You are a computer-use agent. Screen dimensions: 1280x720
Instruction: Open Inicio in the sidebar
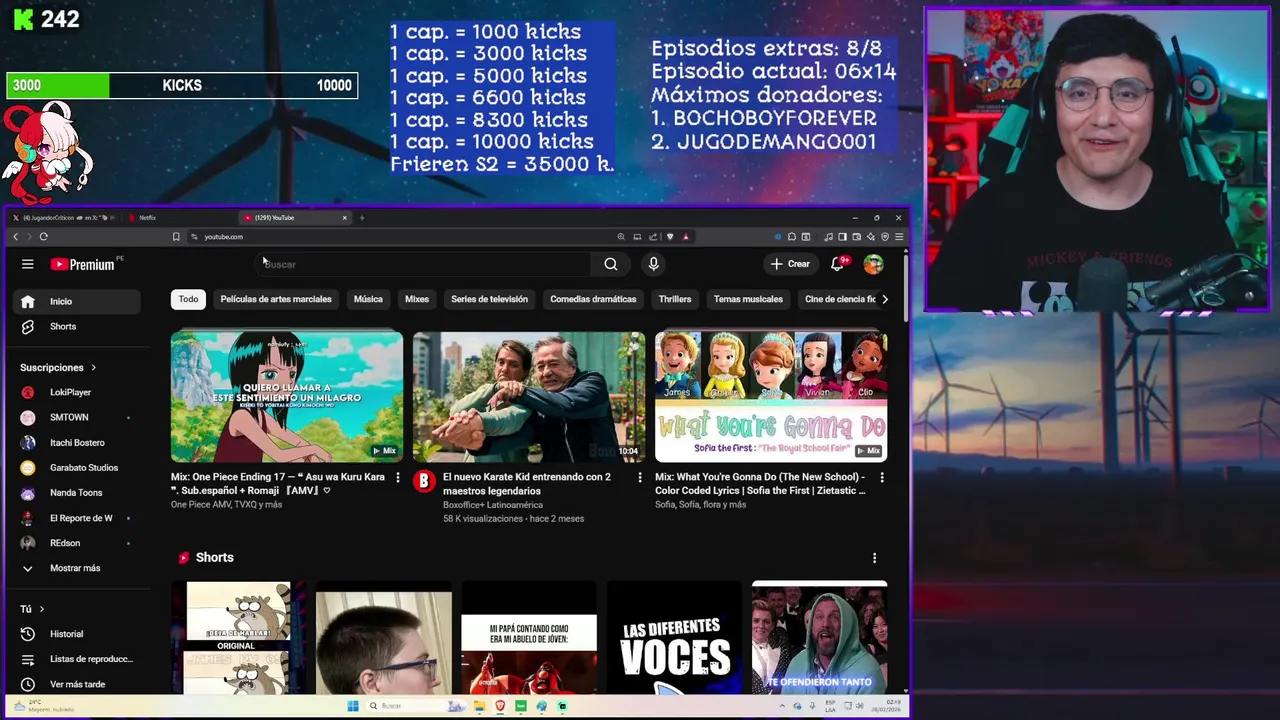click(x=77, y=301)
